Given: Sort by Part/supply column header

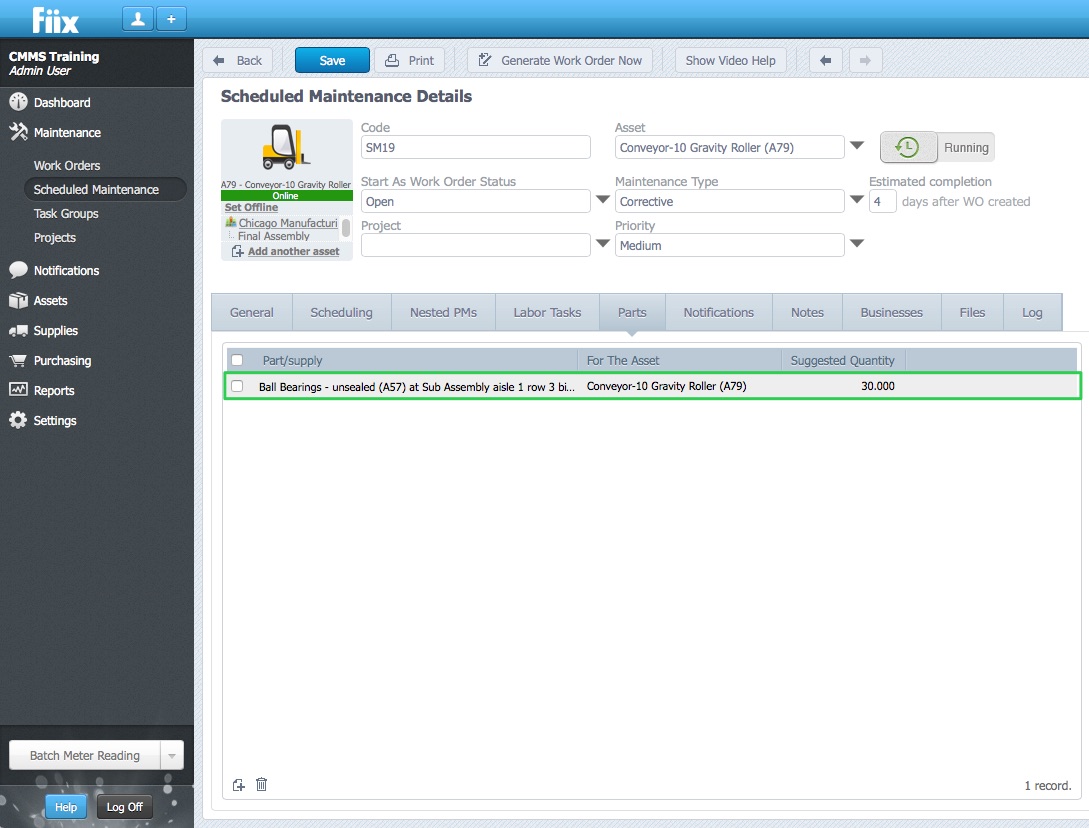Looking at the screenshot, I should (x=292, y=361).
